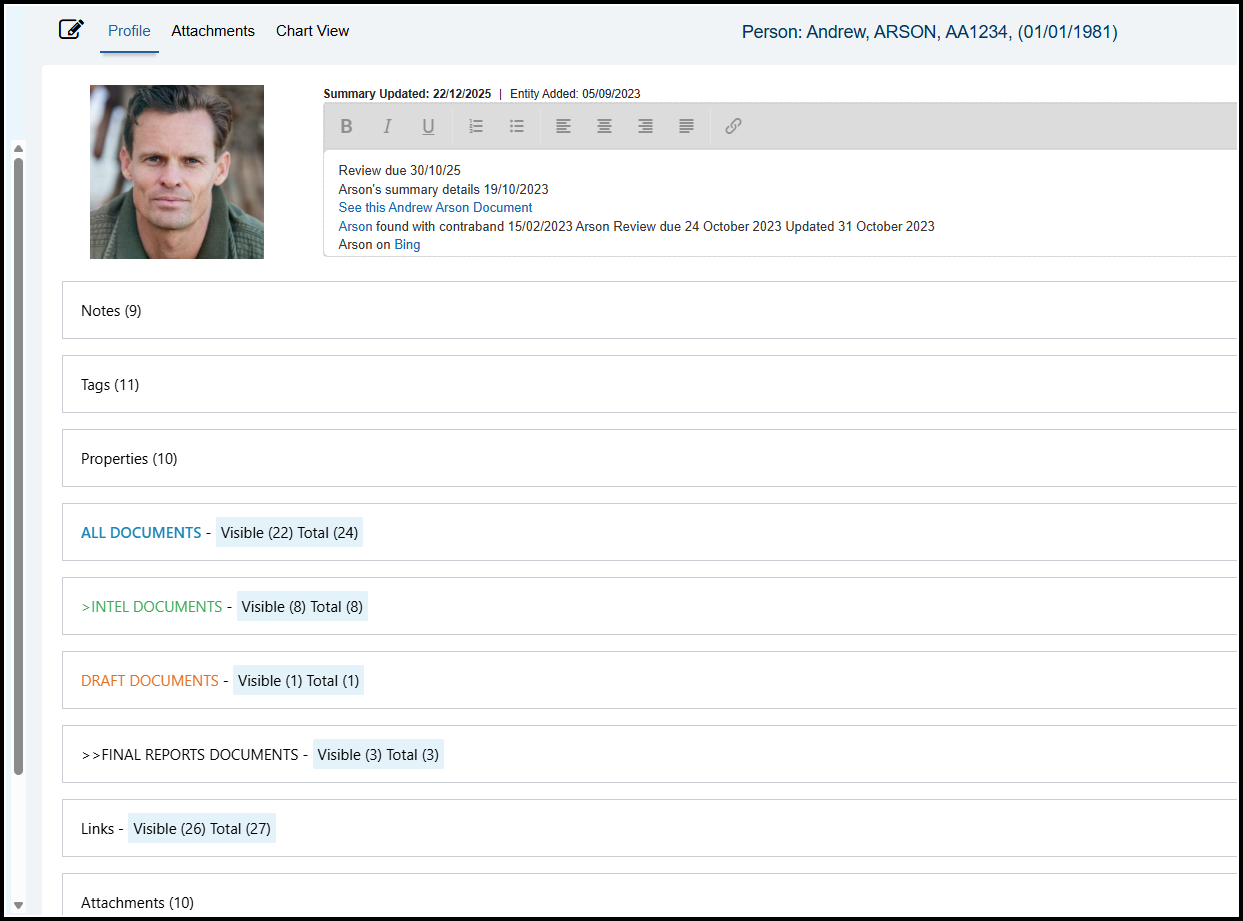Insert a bulleted list in summary
The width and height of the screenshot is (1243, 921).
click(x=517, y=126)
